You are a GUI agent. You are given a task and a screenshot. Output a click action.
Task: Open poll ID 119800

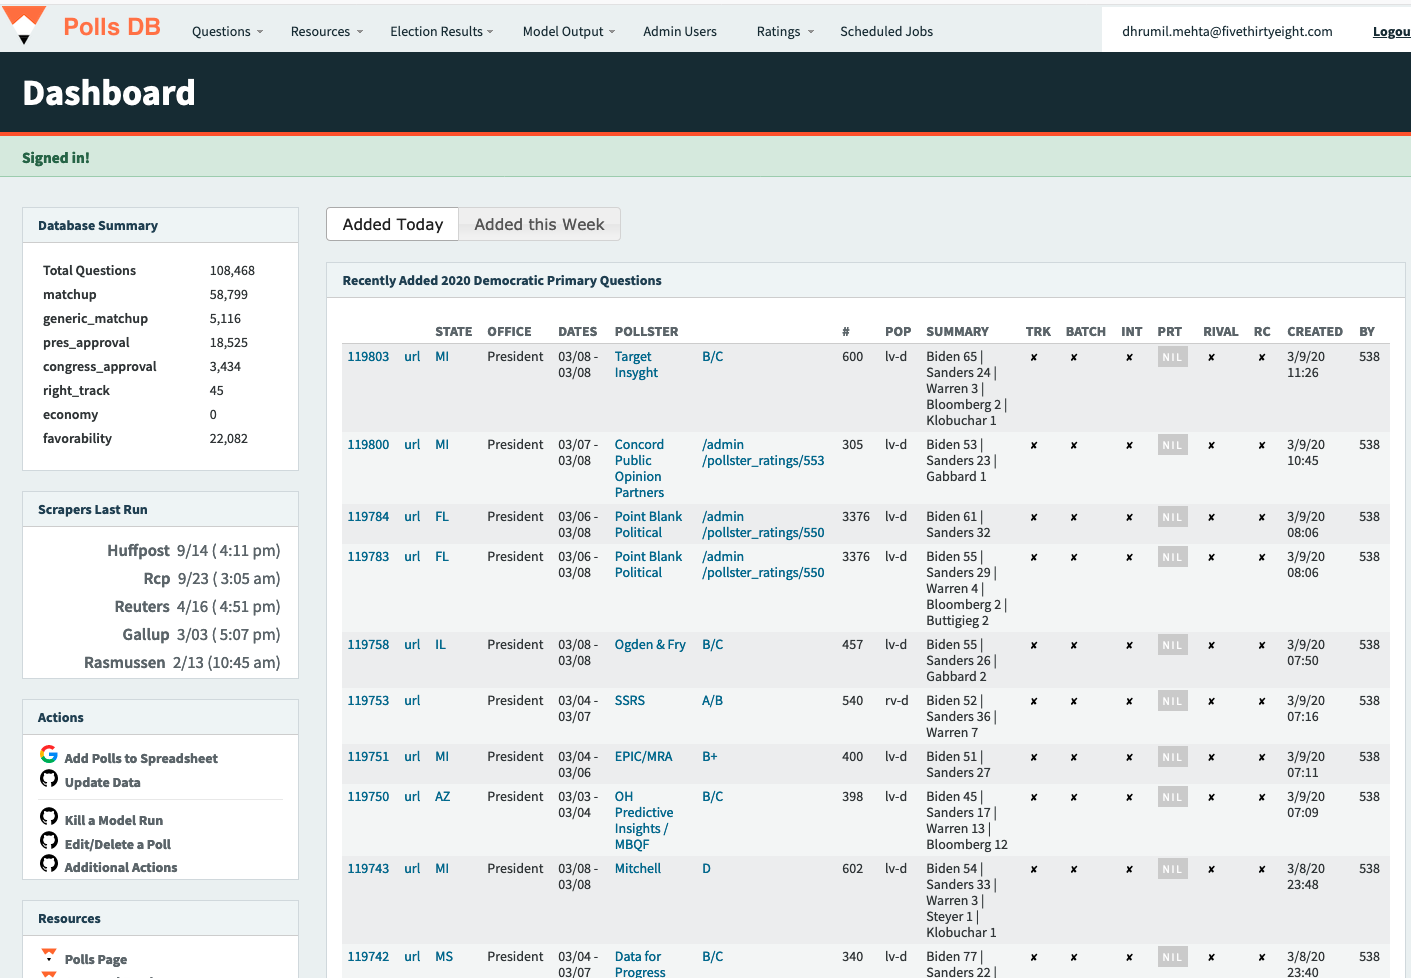coord(368,445)
